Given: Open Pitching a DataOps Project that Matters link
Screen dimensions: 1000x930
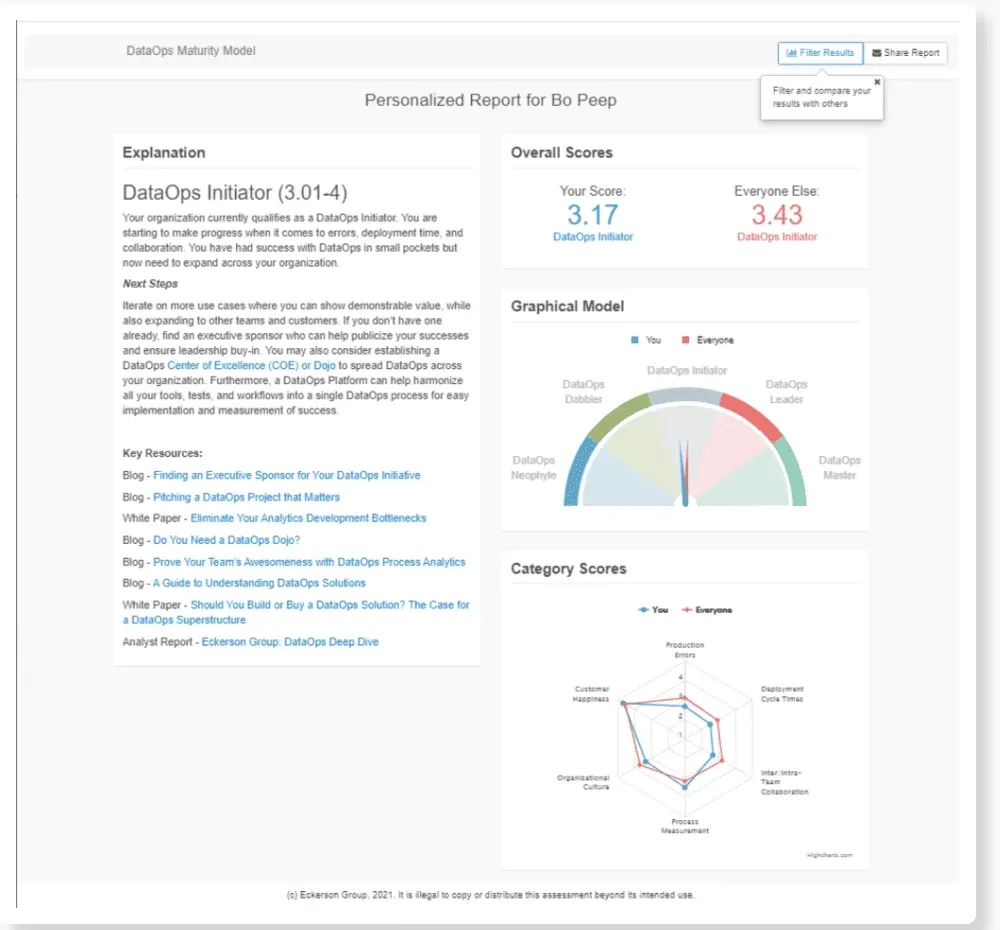Looking at the screenshot, I should click(x=246, y=497).
